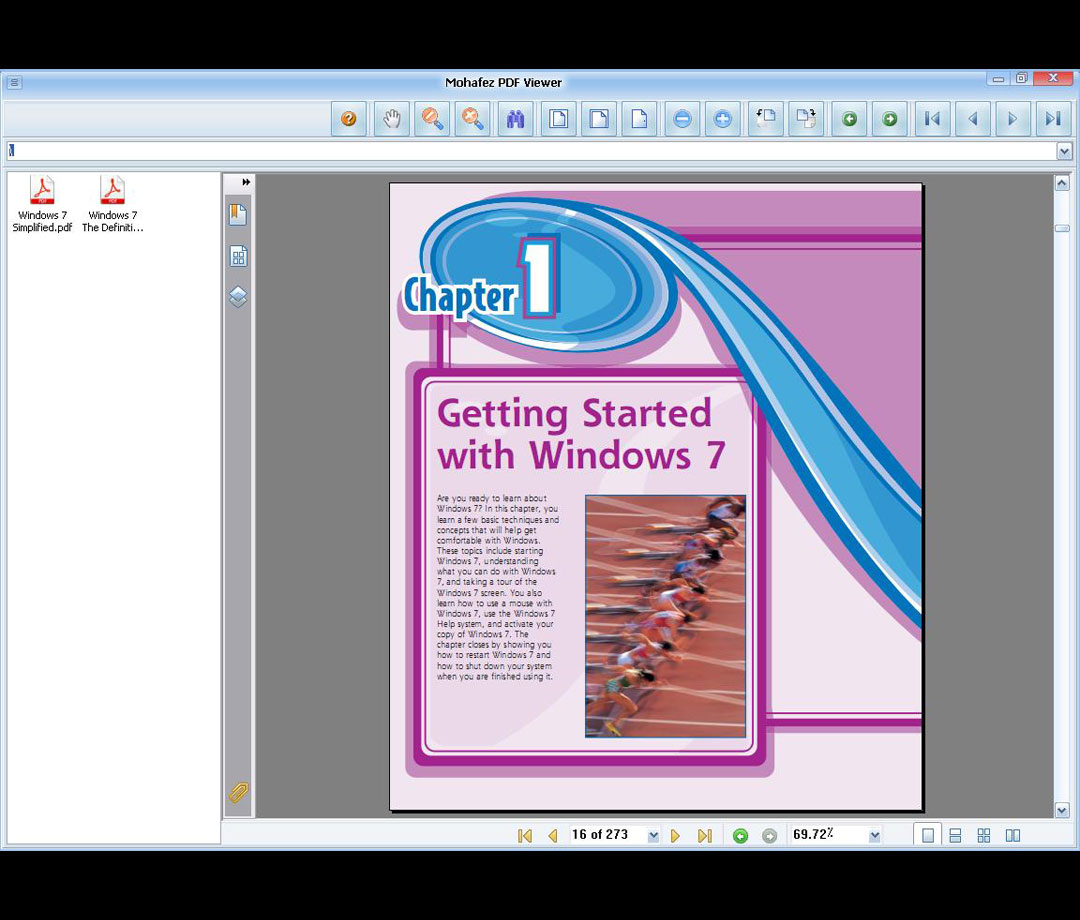
Task: Open the Layers side panel
Action: [x=238, y=297]
